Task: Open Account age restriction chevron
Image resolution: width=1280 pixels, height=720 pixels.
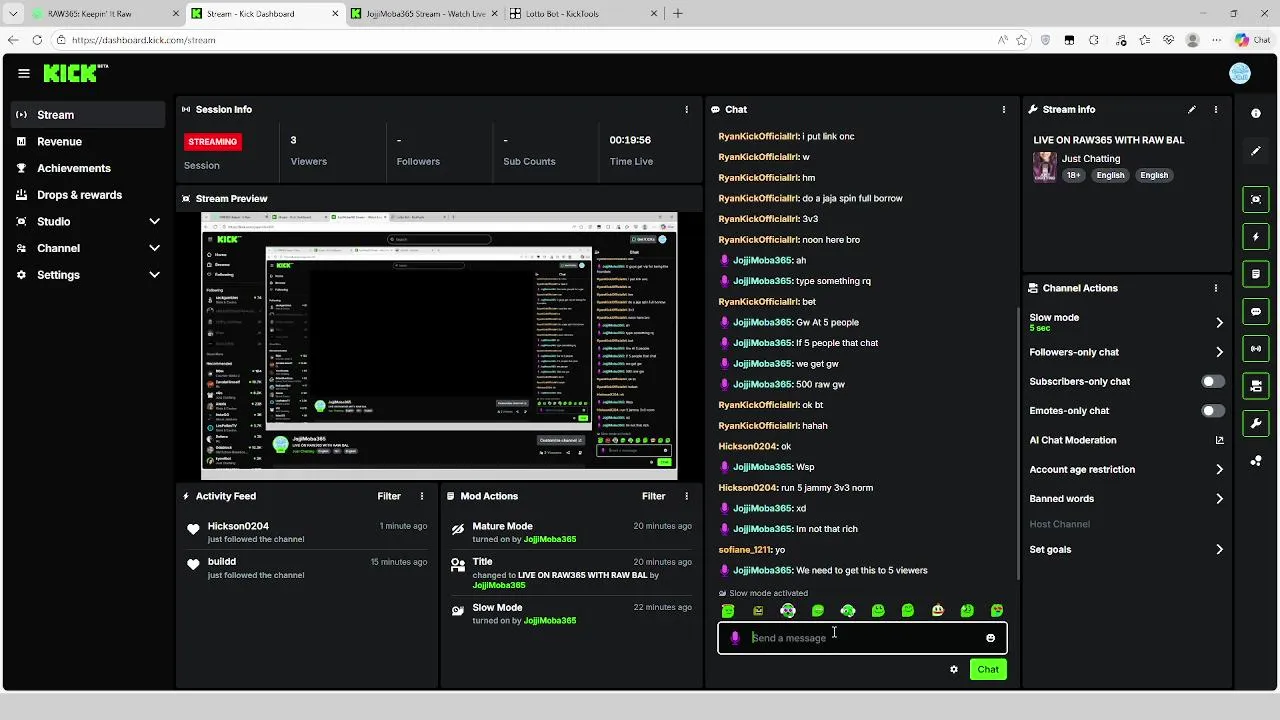Action: [x=1219, y=469]
